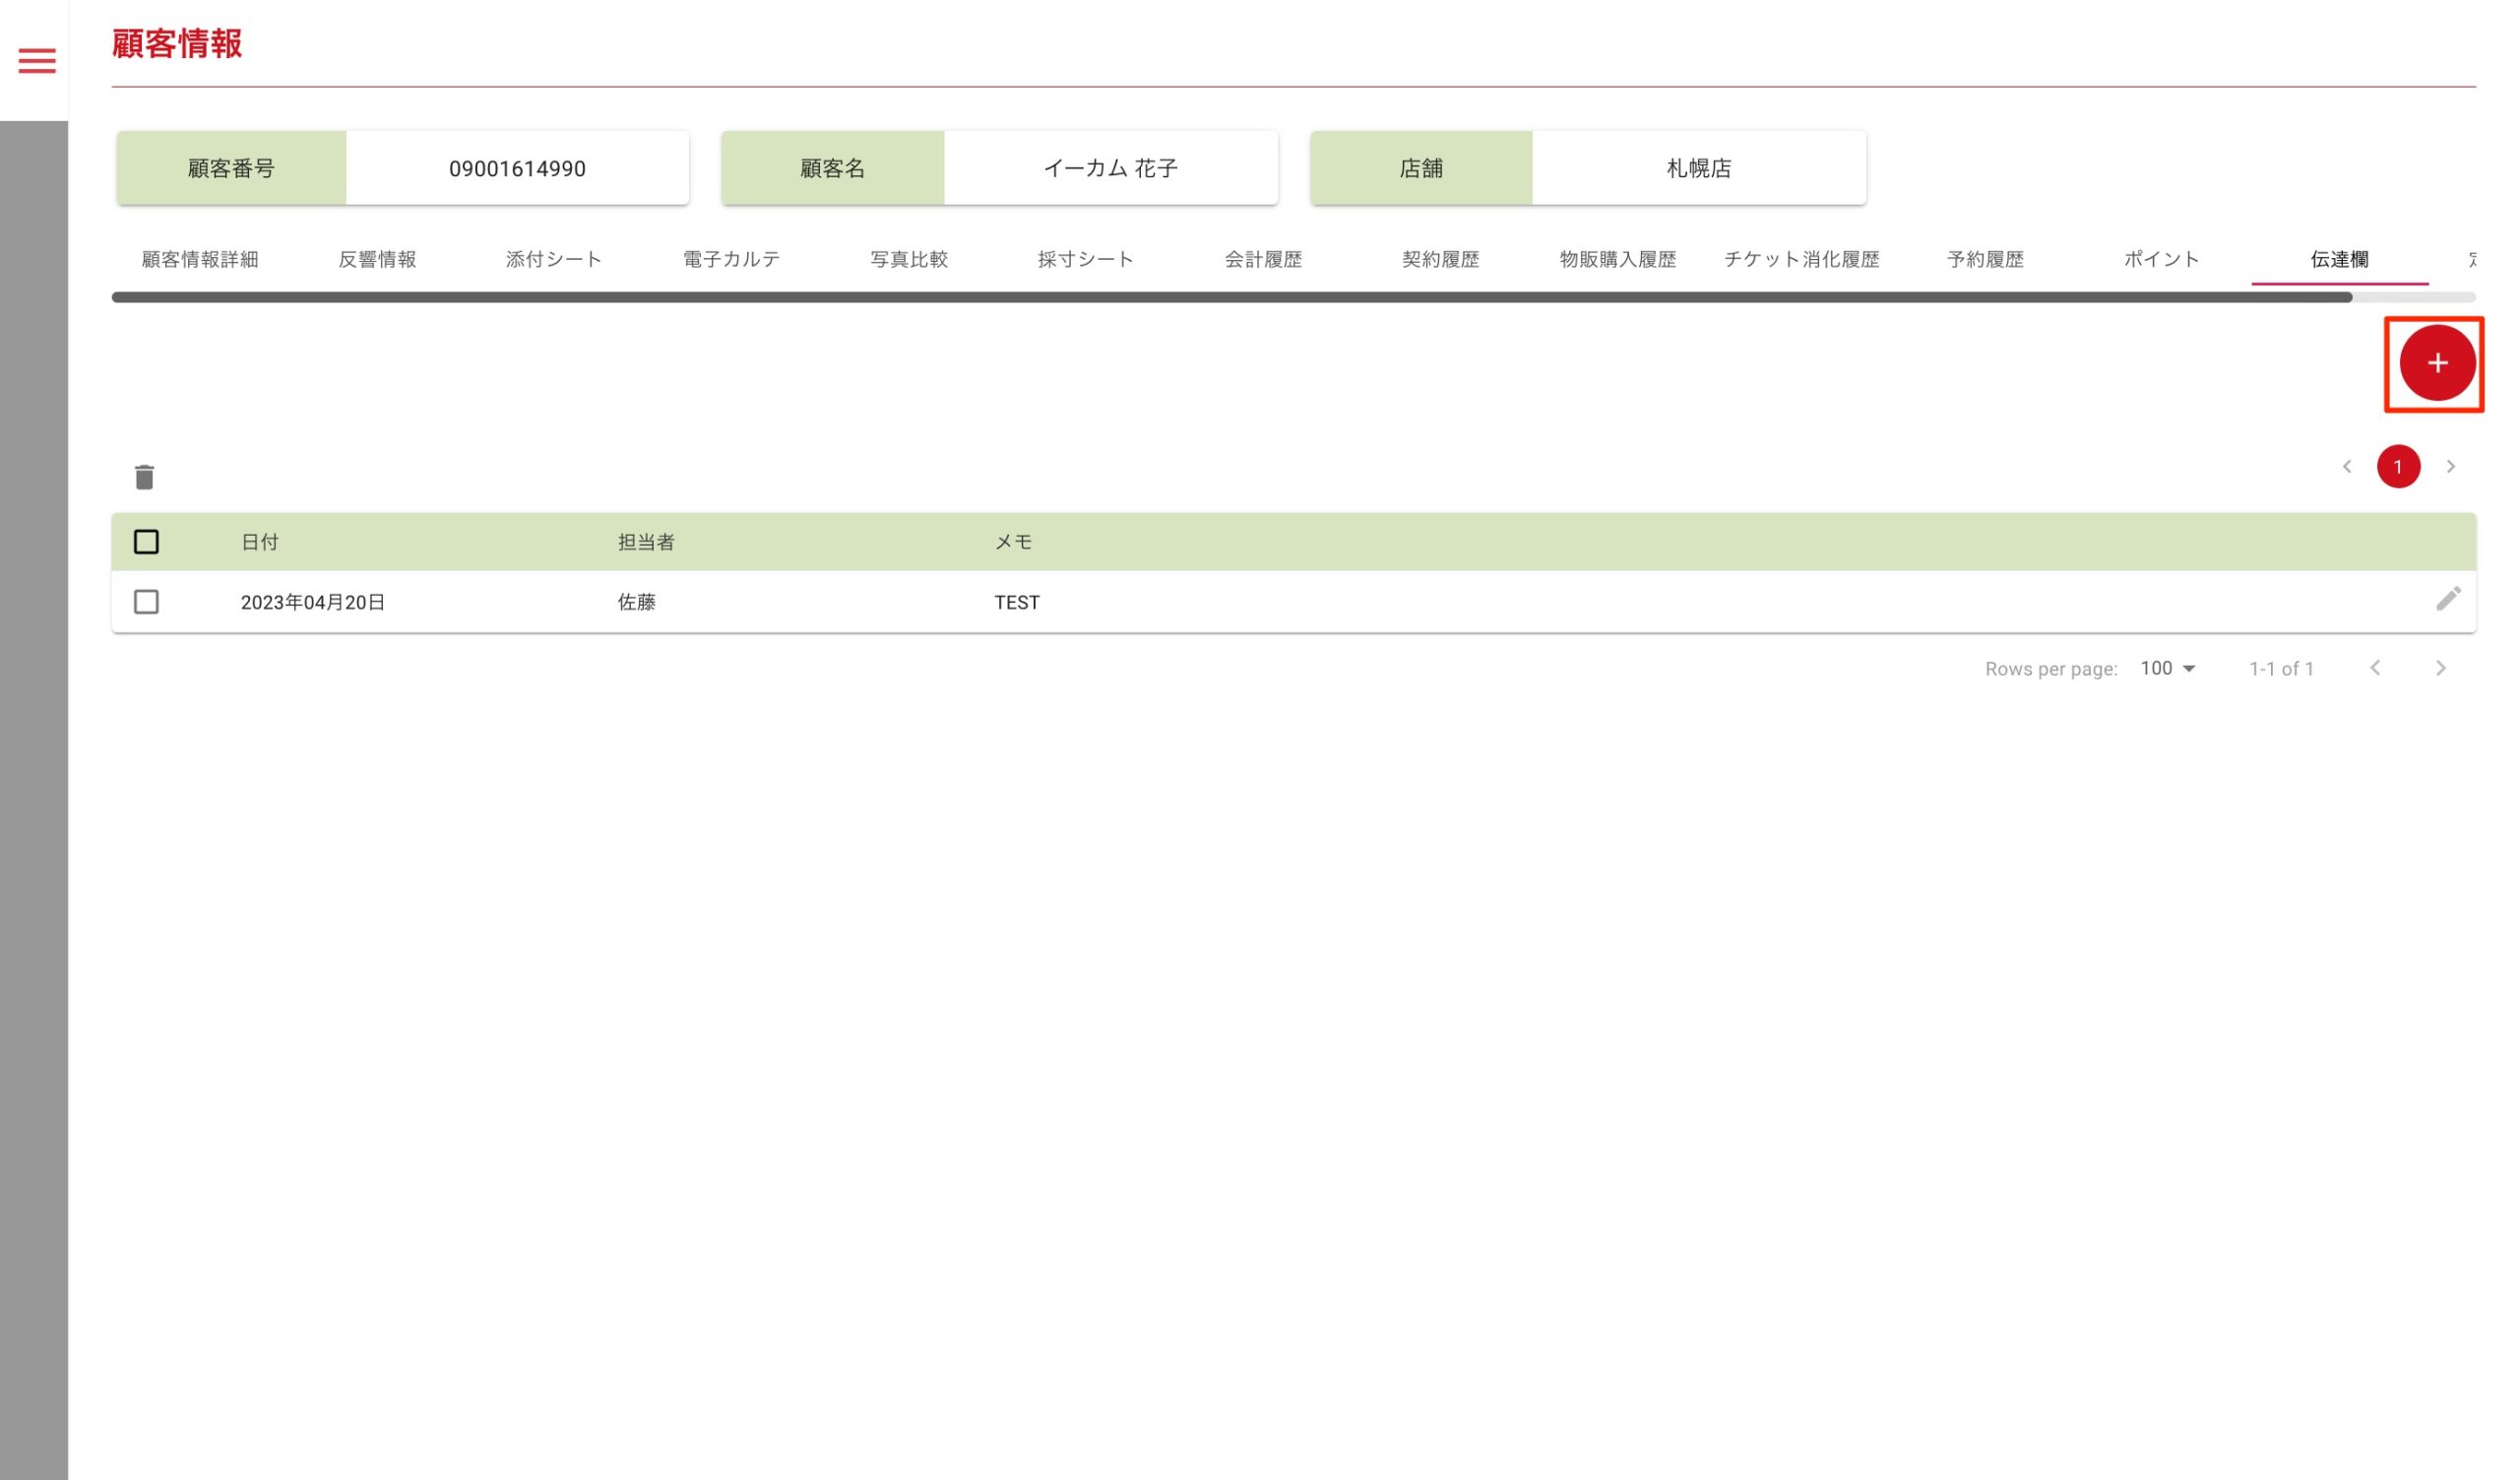
Task: Click the horizontal tab scrollbar
Action: click(x=1230, y=297)
